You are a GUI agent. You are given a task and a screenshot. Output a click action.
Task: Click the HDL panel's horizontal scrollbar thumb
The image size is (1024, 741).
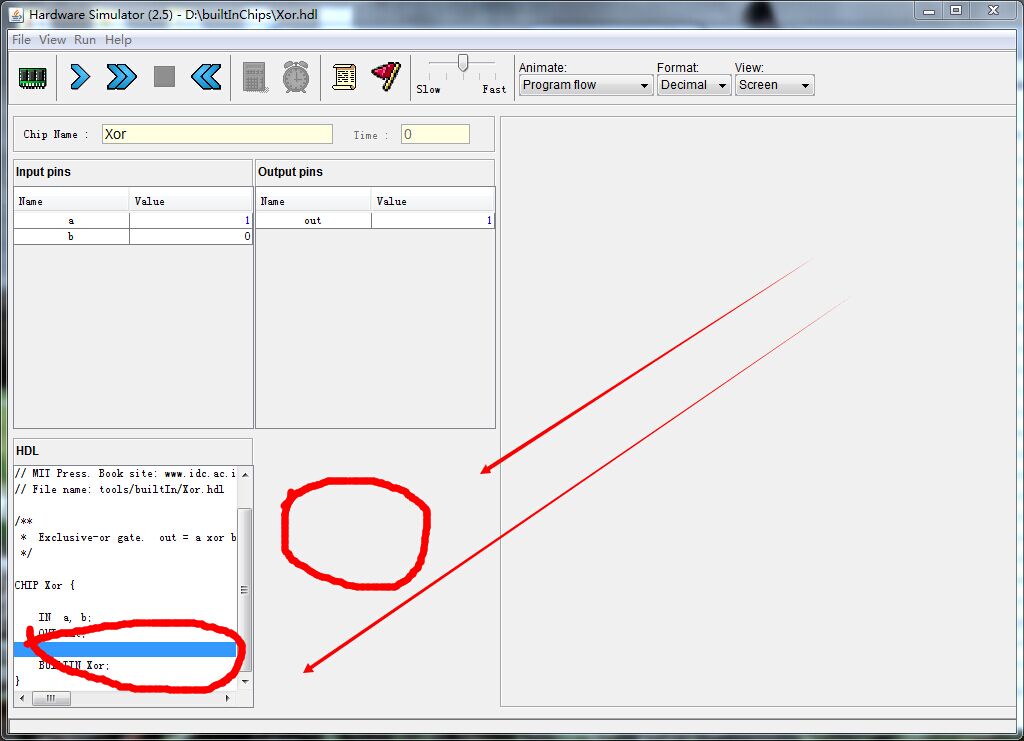tap(51, 698)
